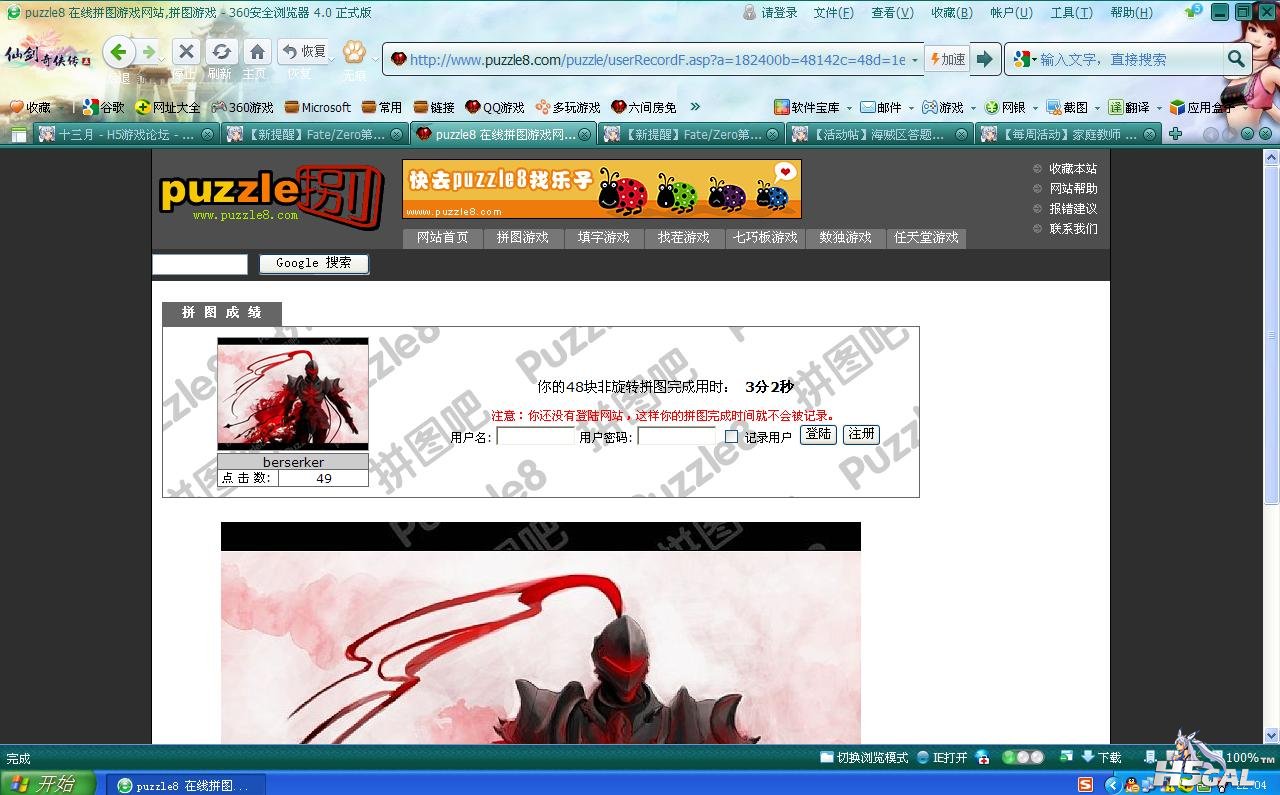Screen dimensions: 1280x795
Task: Click the magnifier search icon
Action: (1237, 60)
